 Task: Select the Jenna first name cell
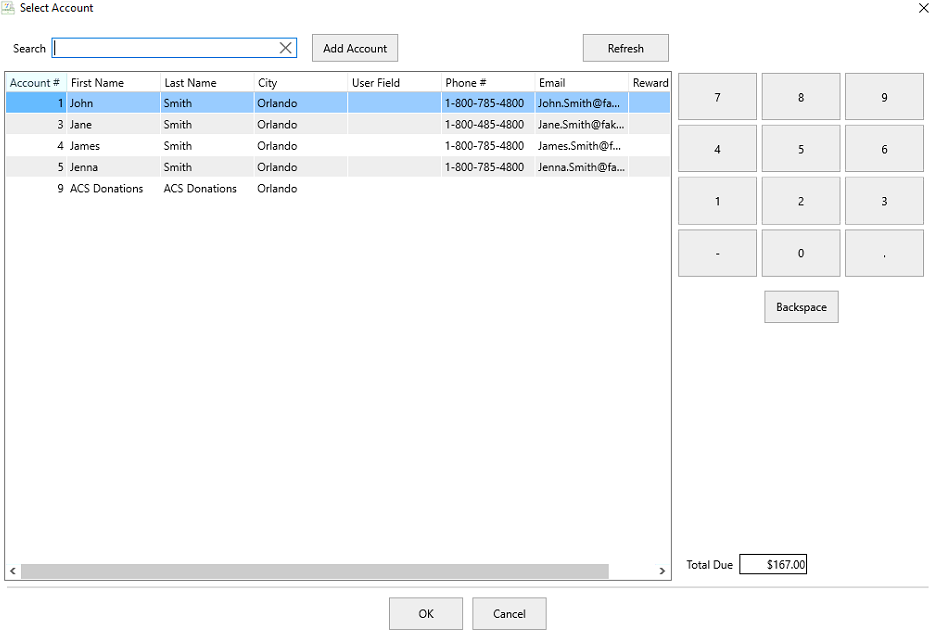click(113, 168)
